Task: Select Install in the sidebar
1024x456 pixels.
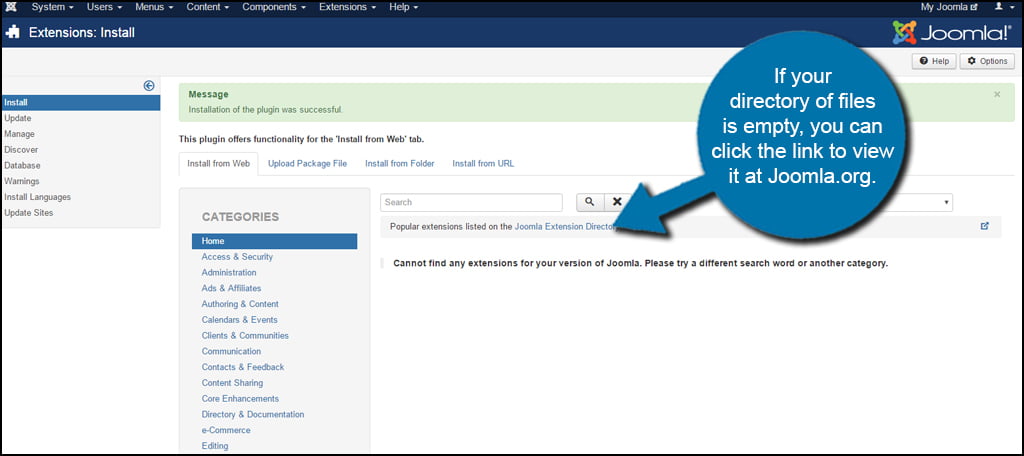Action: coord(80,103)
